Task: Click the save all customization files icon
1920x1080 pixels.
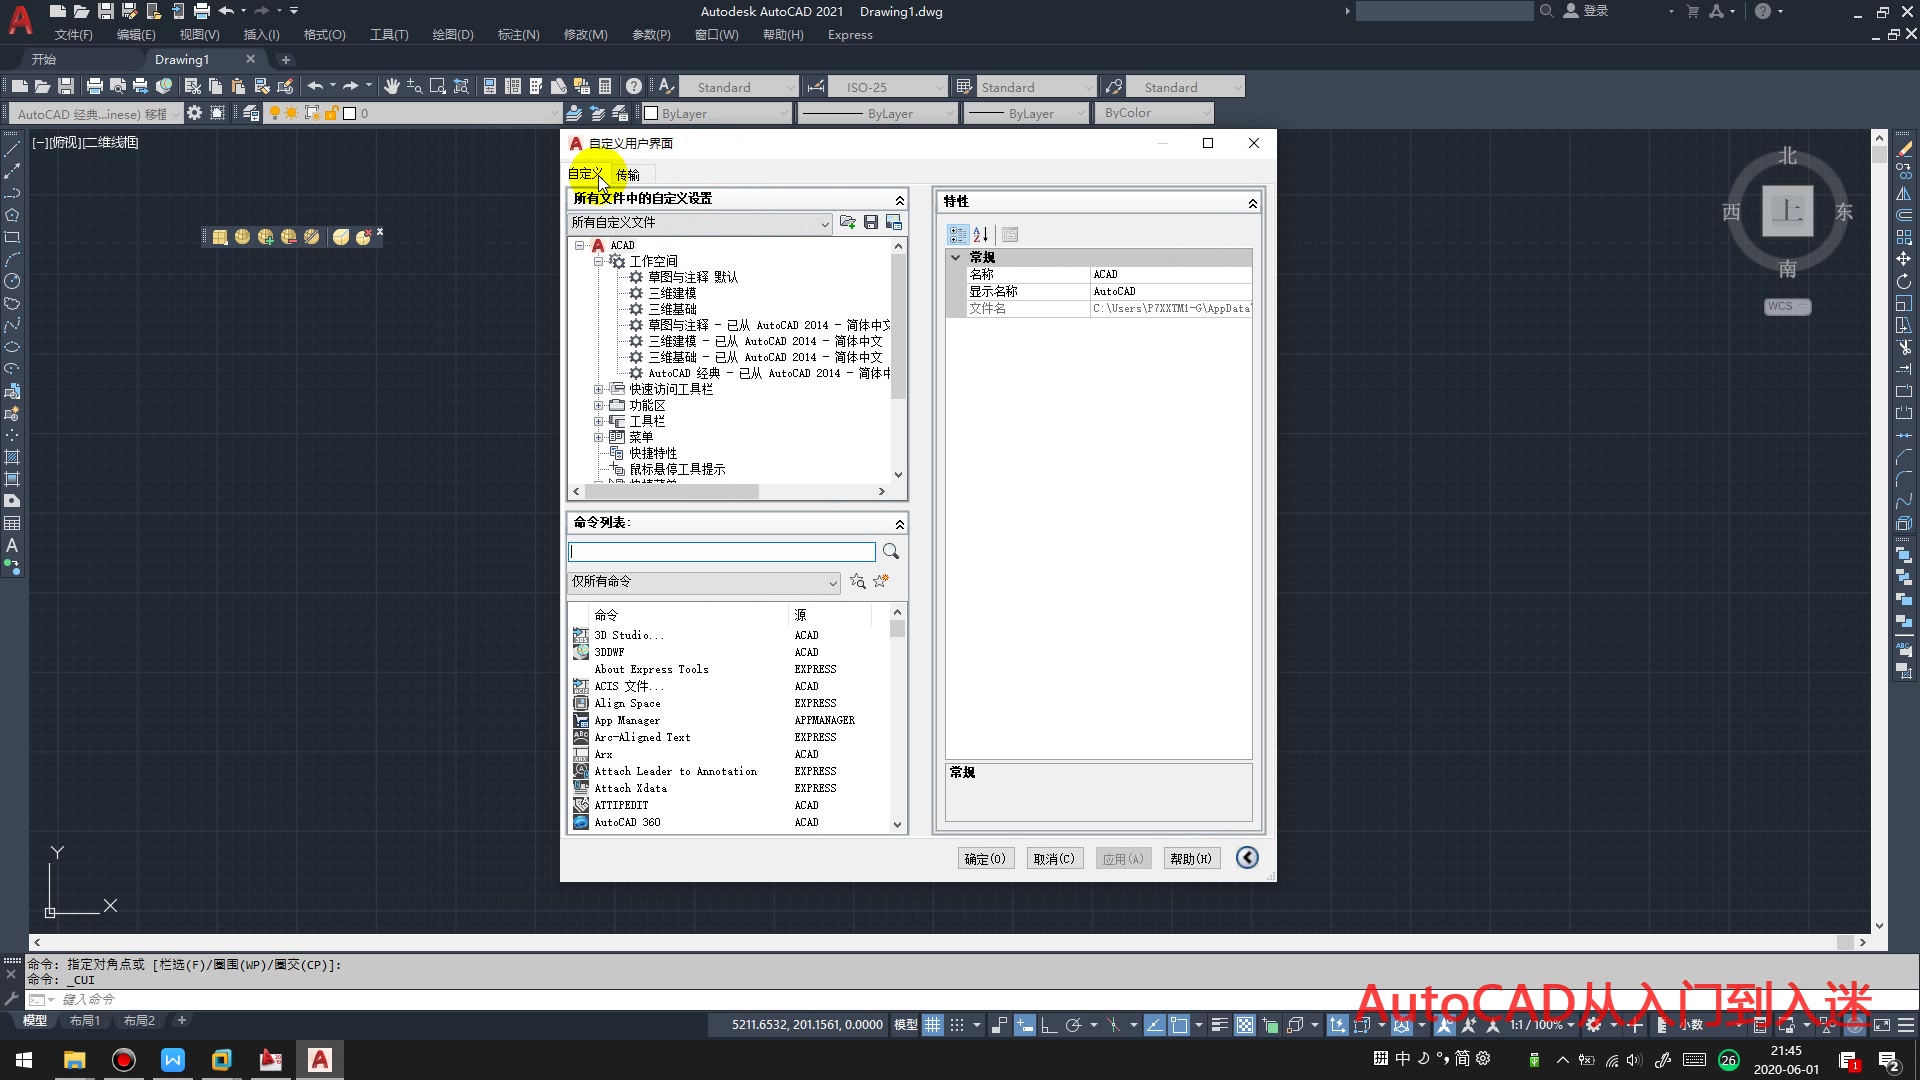Action: (870, 222)
